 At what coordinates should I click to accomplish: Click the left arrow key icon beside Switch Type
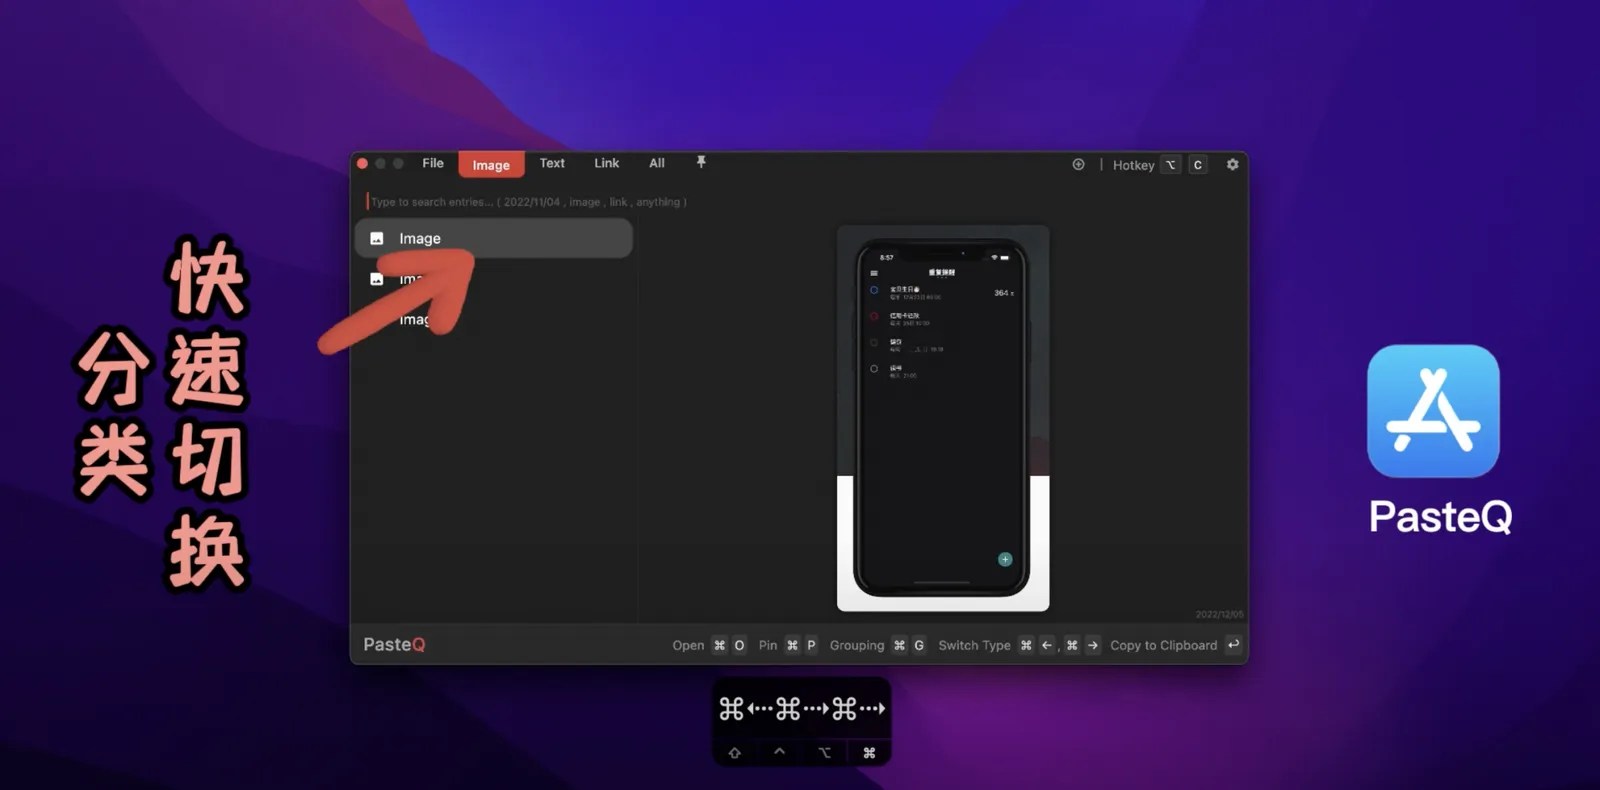tap(1046, 645)
